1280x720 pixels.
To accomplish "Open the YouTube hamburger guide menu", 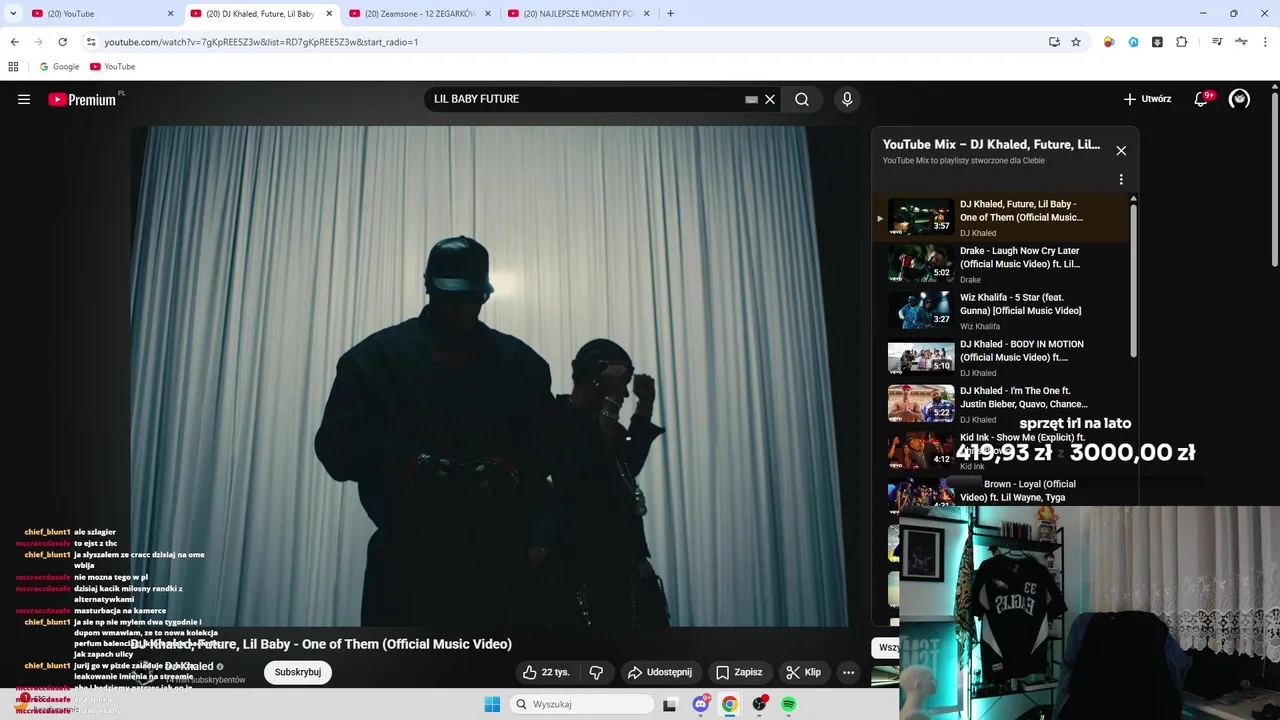I will 24,99.
